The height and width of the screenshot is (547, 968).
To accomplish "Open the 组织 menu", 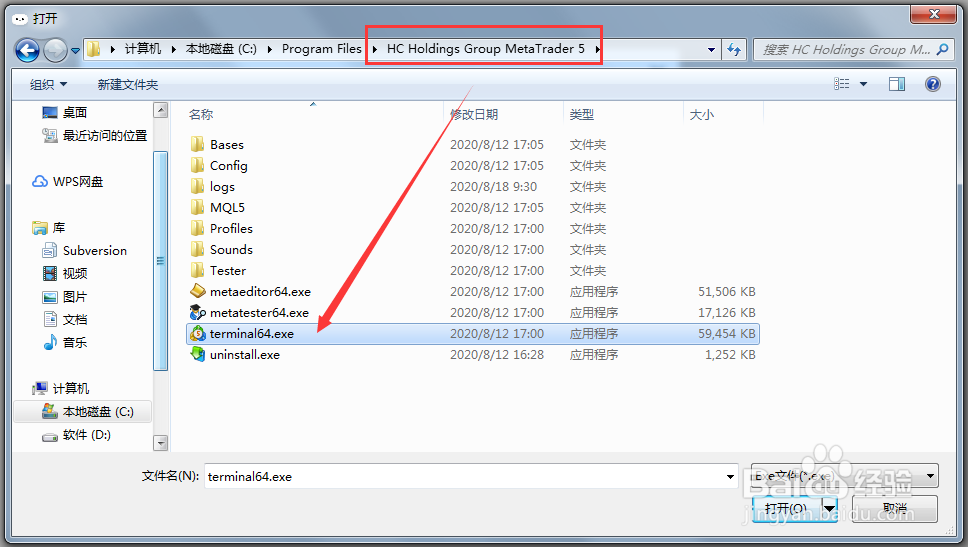I will pyautogui.click(x=48, y=85).
